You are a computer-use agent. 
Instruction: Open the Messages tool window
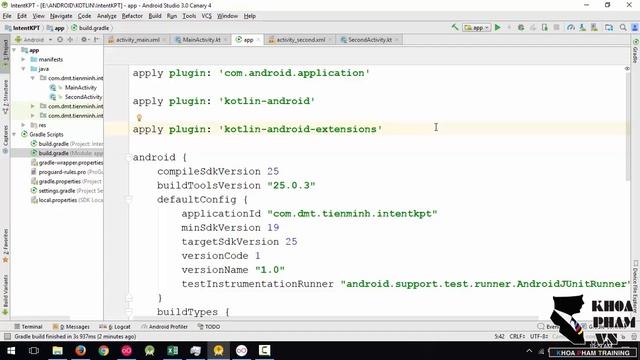pyautogui.click(x=71, y=327)
